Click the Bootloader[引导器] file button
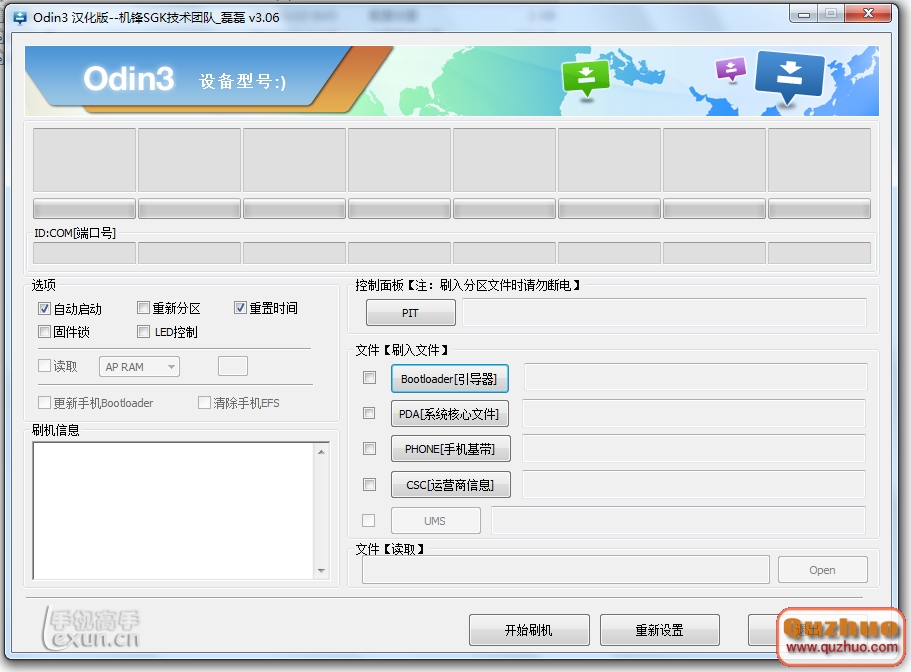This screenshot has width=911, height=672. tap(450, 379)
